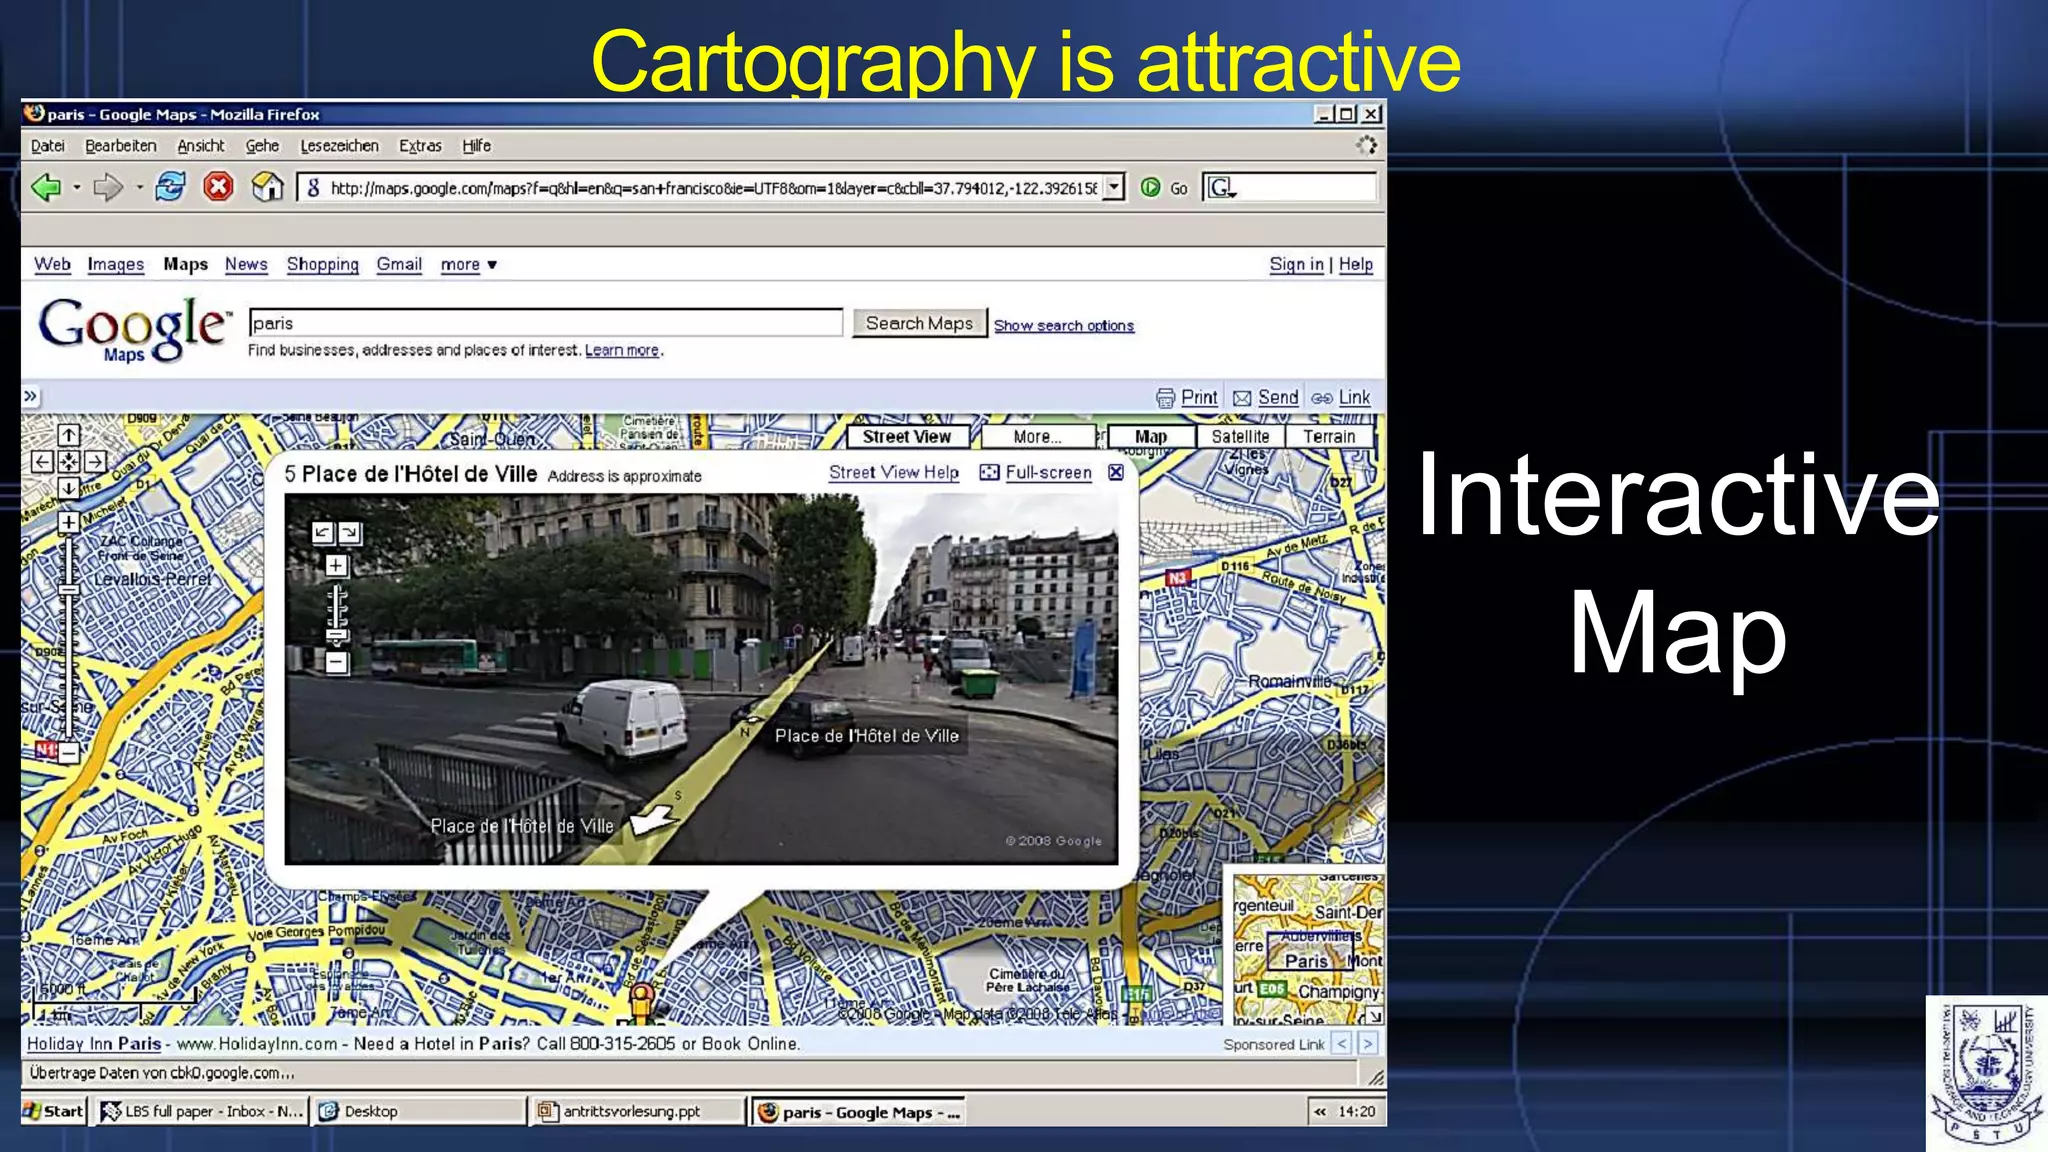Screen dimensions: 2048x1152
Task: Open the Datei menu
Action: pos(47,145)
